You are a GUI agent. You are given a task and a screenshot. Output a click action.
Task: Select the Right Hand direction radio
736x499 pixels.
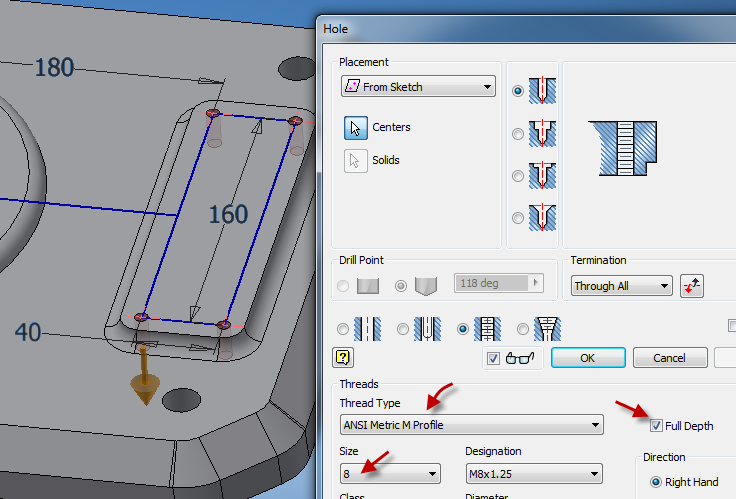(656, 482)
